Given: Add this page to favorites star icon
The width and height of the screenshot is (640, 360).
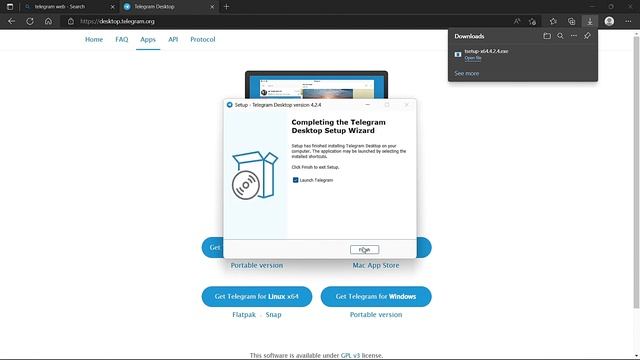Looking at the screenshot, I should (x=532, y=21).
